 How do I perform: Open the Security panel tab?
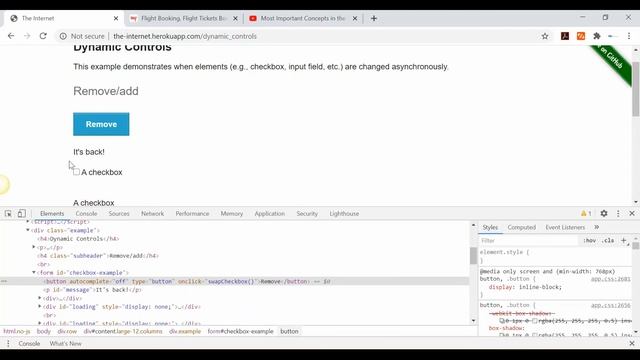coord(307,213)
